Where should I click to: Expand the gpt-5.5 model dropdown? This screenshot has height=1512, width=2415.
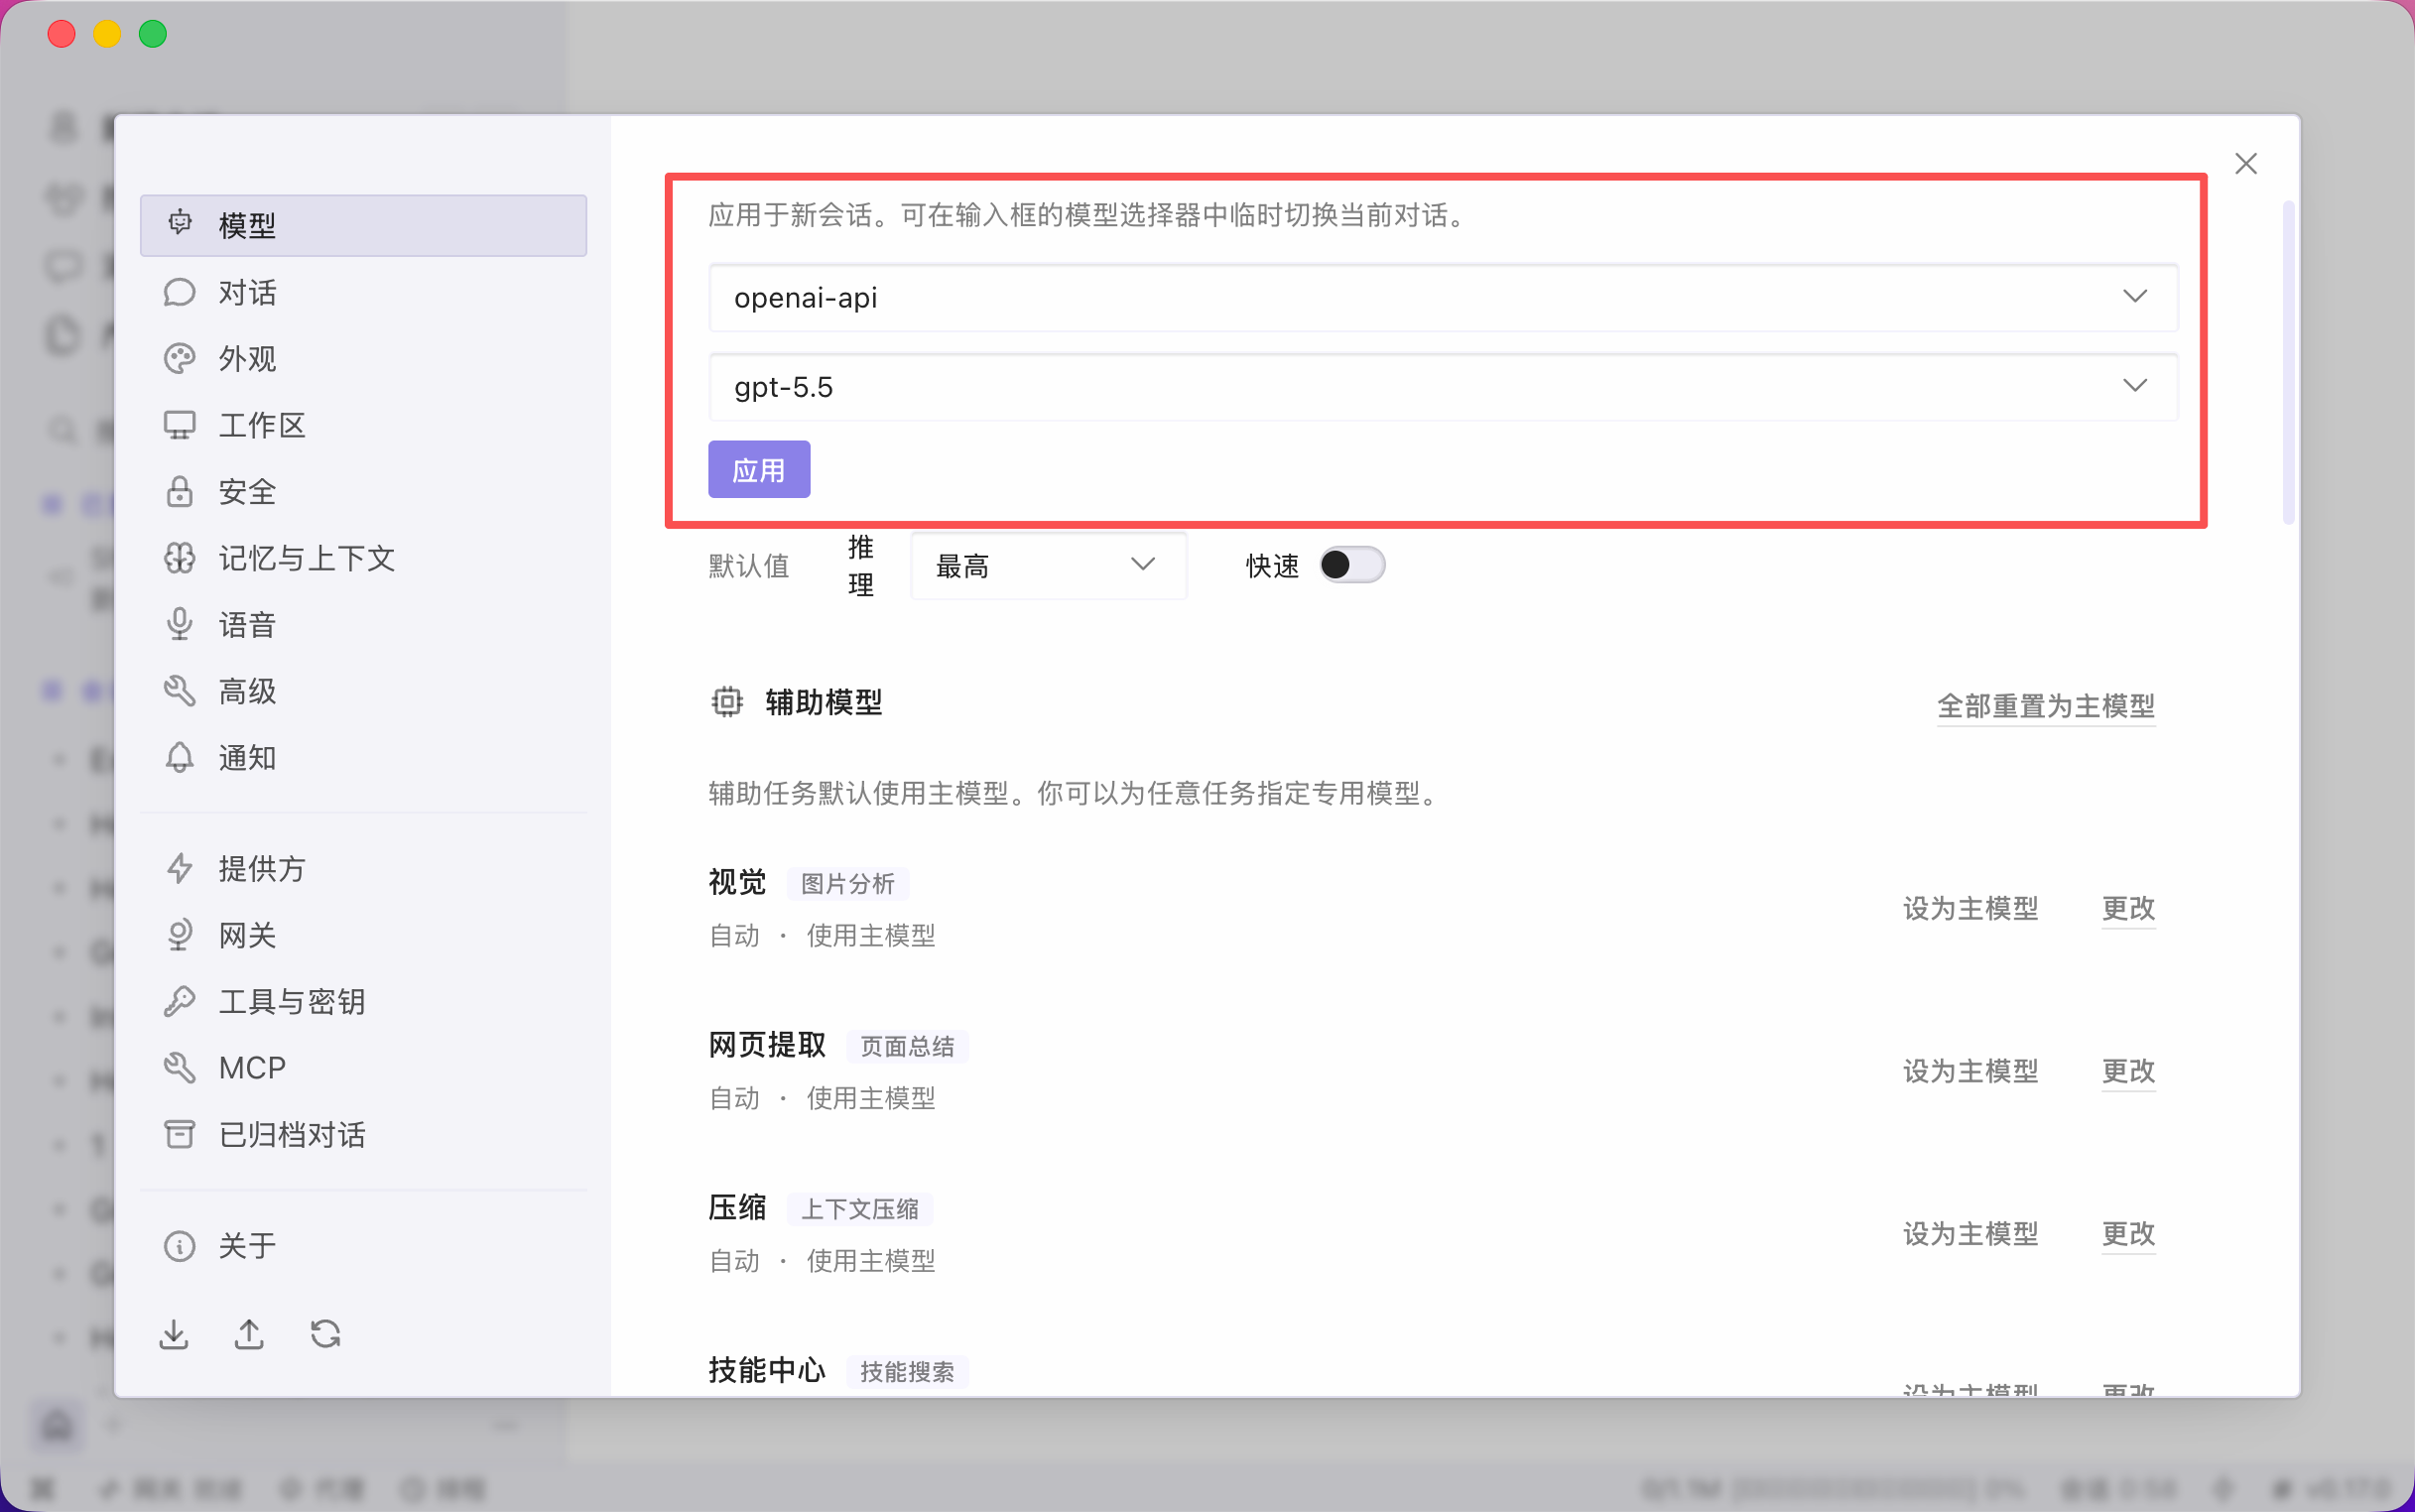1443,386
